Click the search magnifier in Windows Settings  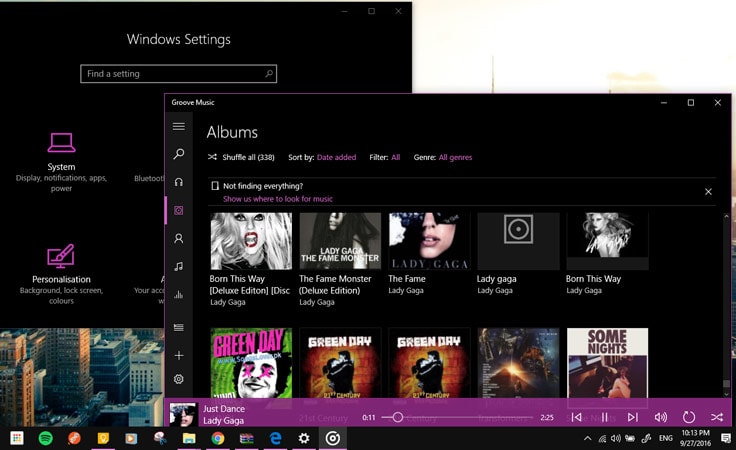269,74
